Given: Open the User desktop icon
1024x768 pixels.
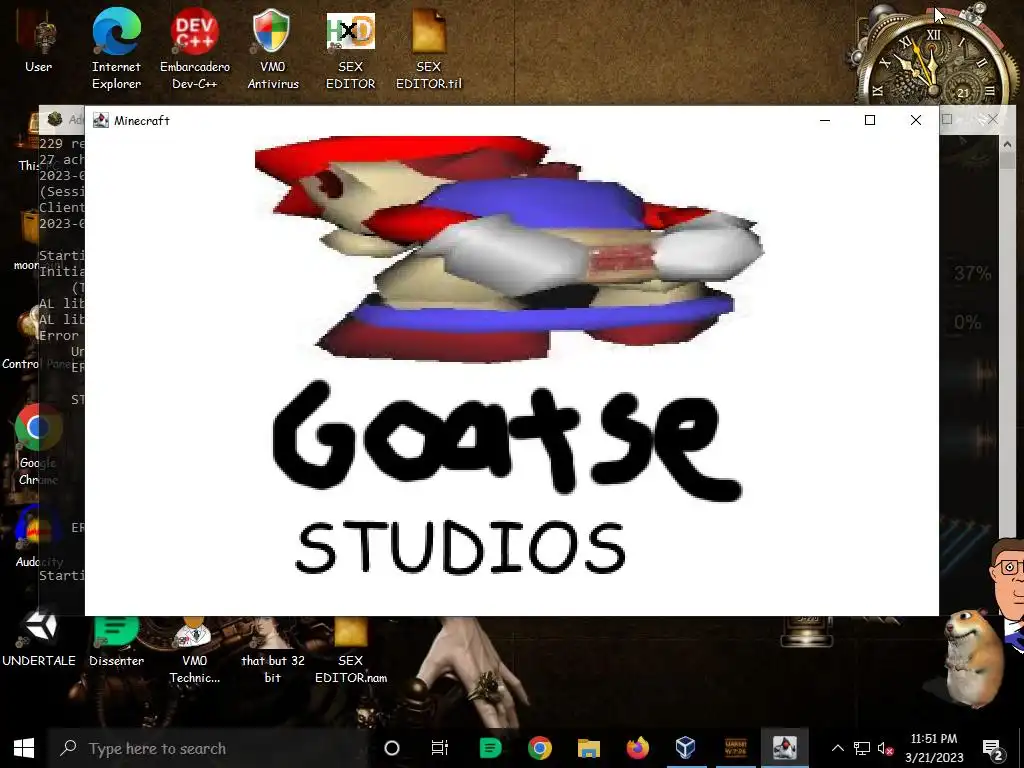Looking at the screenshot, I should point(39,42).
